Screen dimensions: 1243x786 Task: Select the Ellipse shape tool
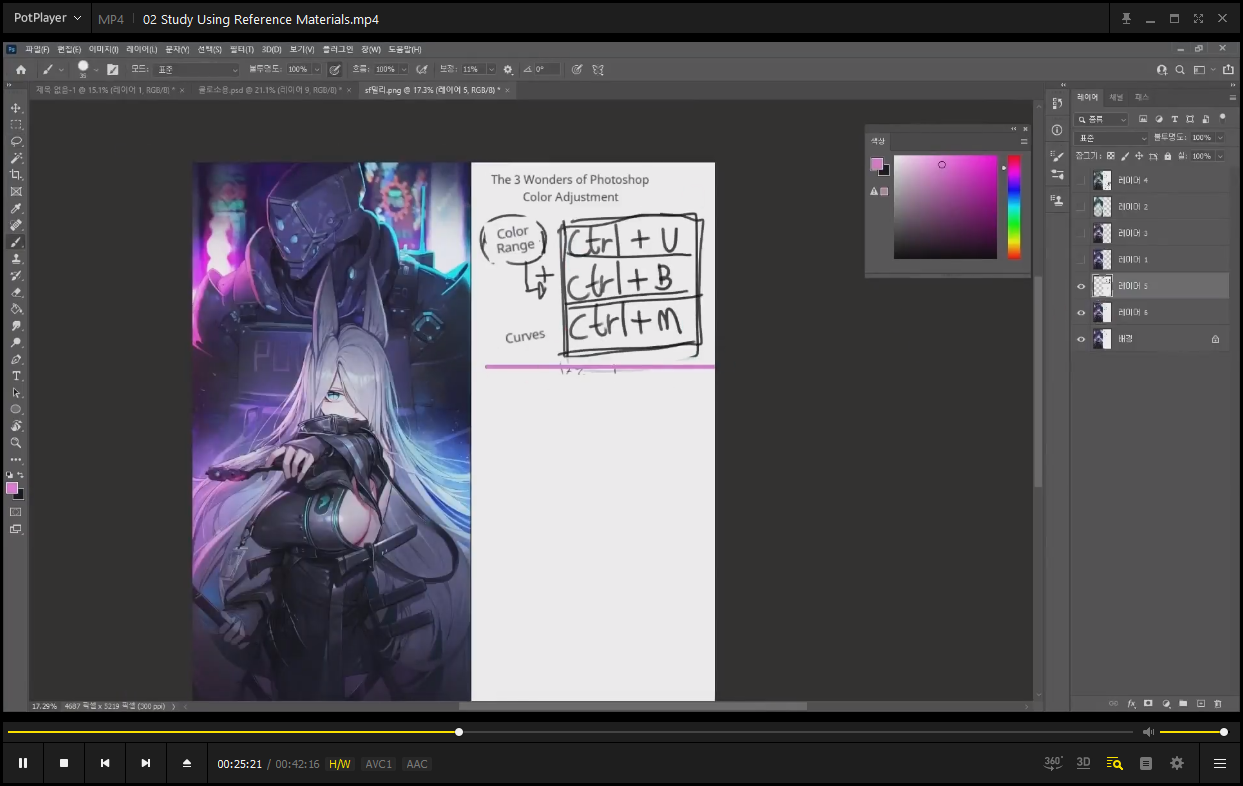coord(16,409)
